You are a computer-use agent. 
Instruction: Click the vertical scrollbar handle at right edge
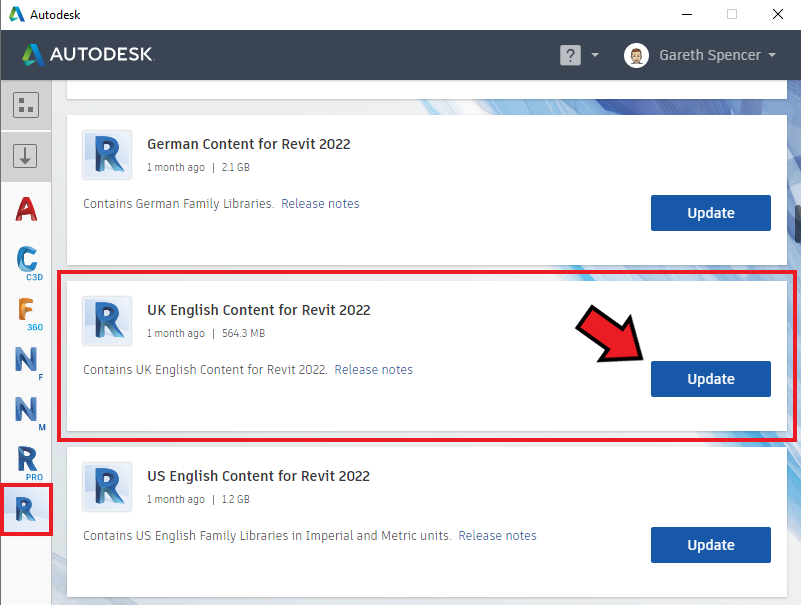click(797, 224)
